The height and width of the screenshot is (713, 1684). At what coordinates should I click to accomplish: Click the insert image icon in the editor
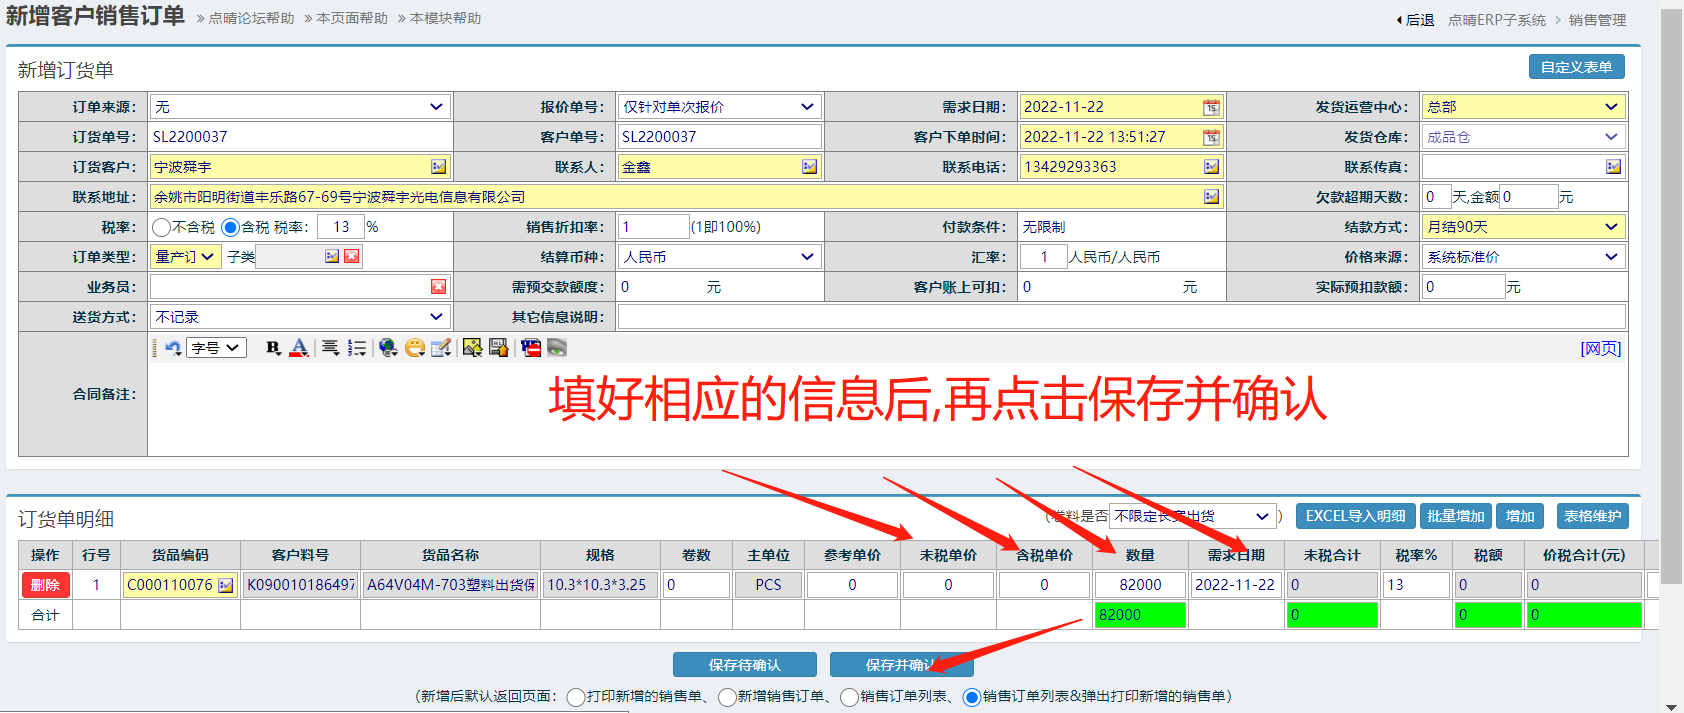(472, 348)
